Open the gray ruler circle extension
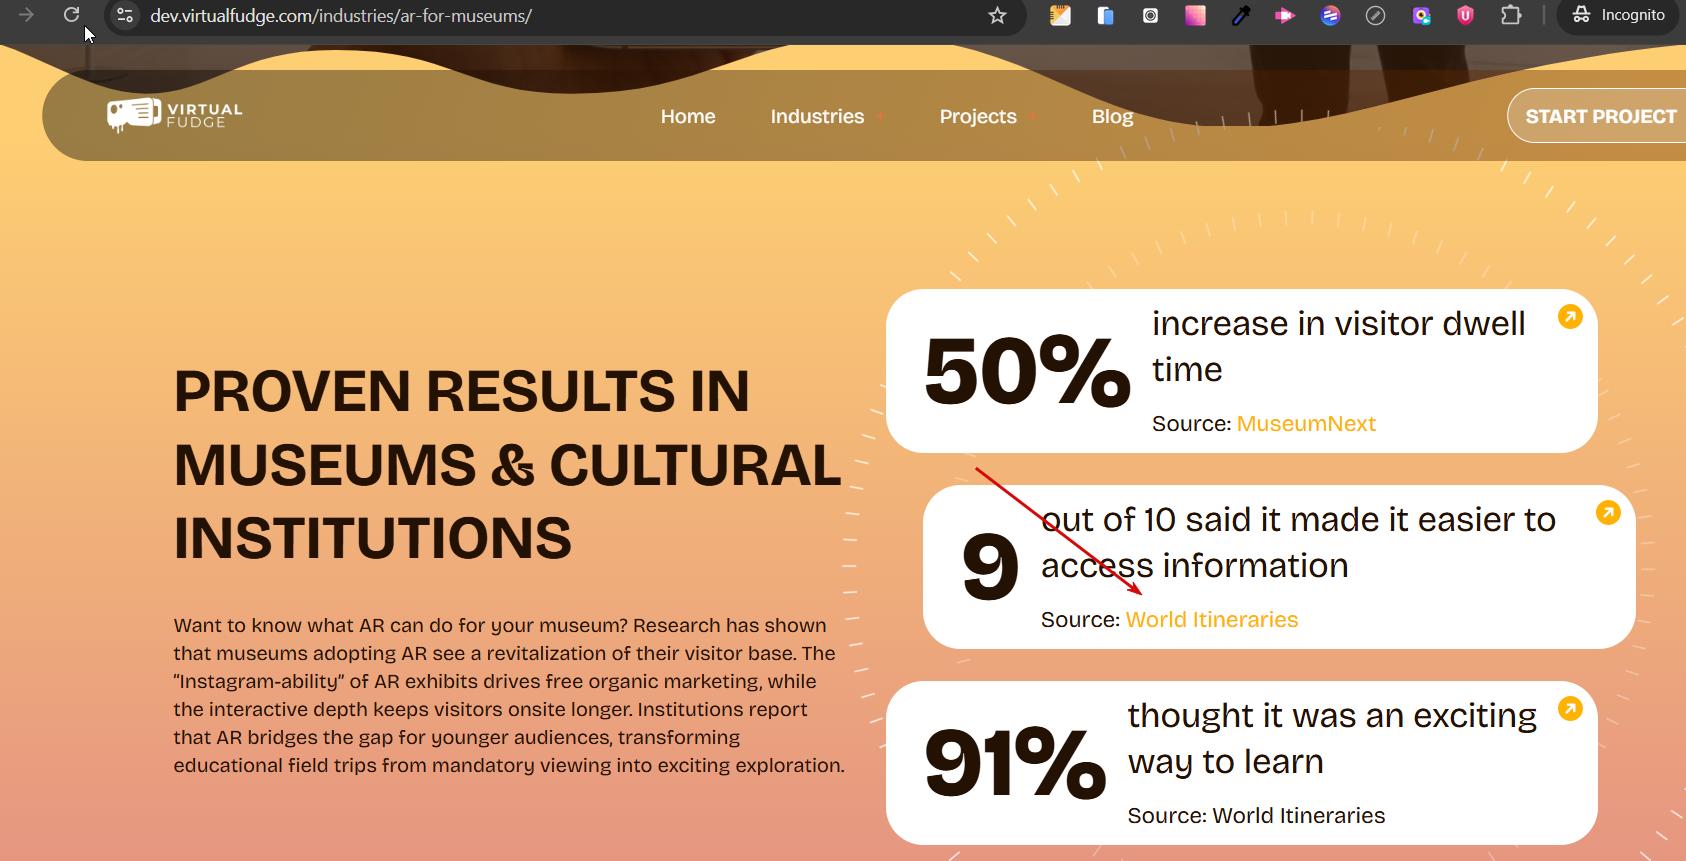This screenshot has width=1686, height=861. click(x=1376, y=15)
